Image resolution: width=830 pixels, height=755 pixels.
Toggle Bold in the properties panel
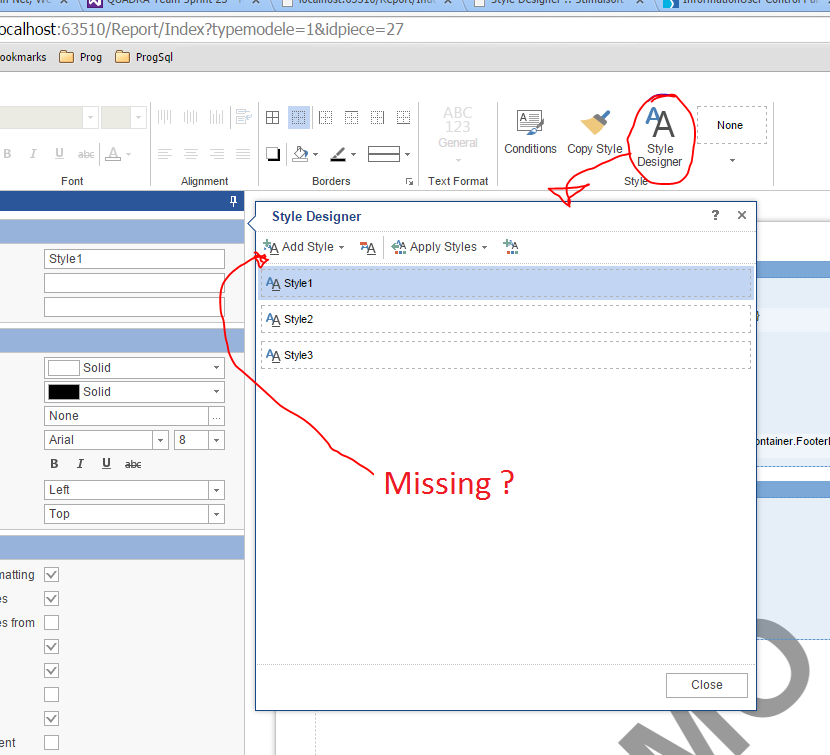tap(54, 464)
